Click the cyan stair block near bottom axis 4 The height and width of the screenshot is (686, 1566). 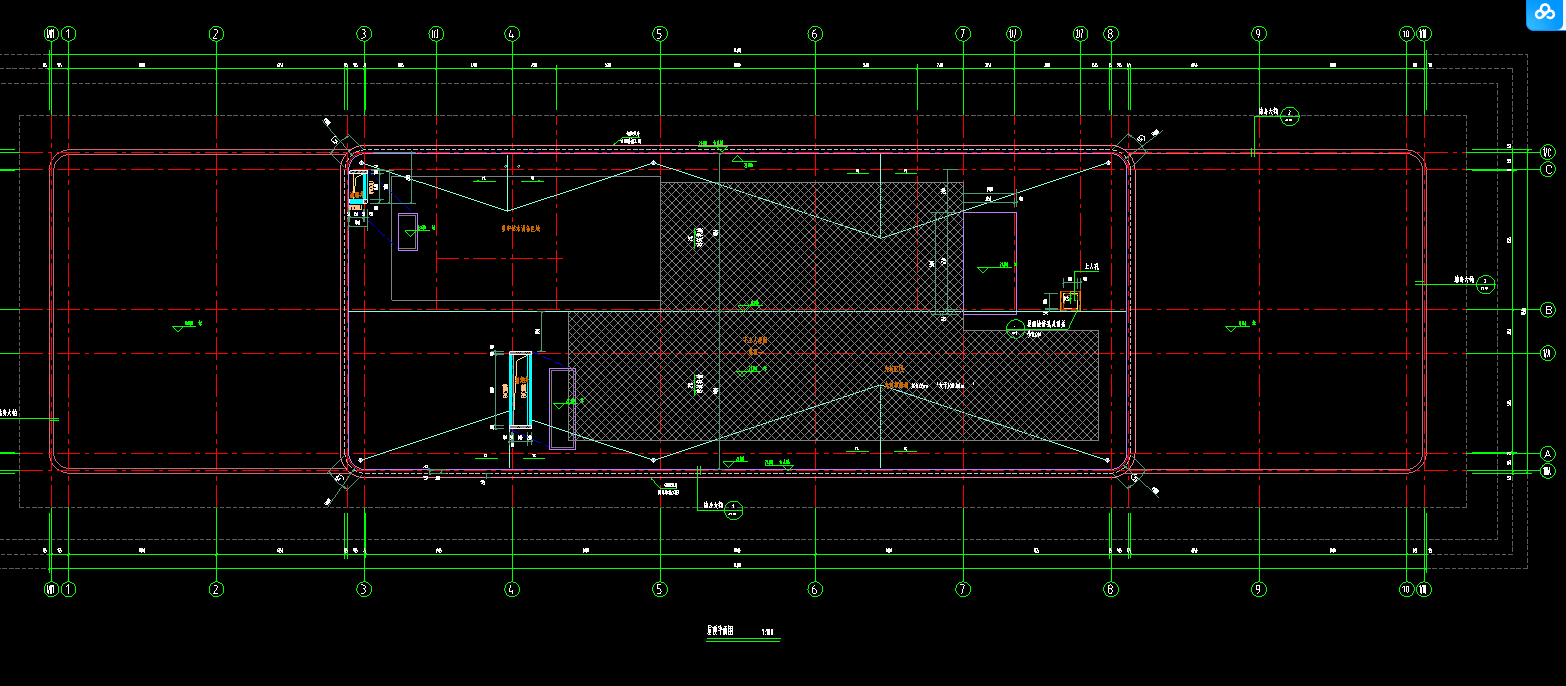520,390
